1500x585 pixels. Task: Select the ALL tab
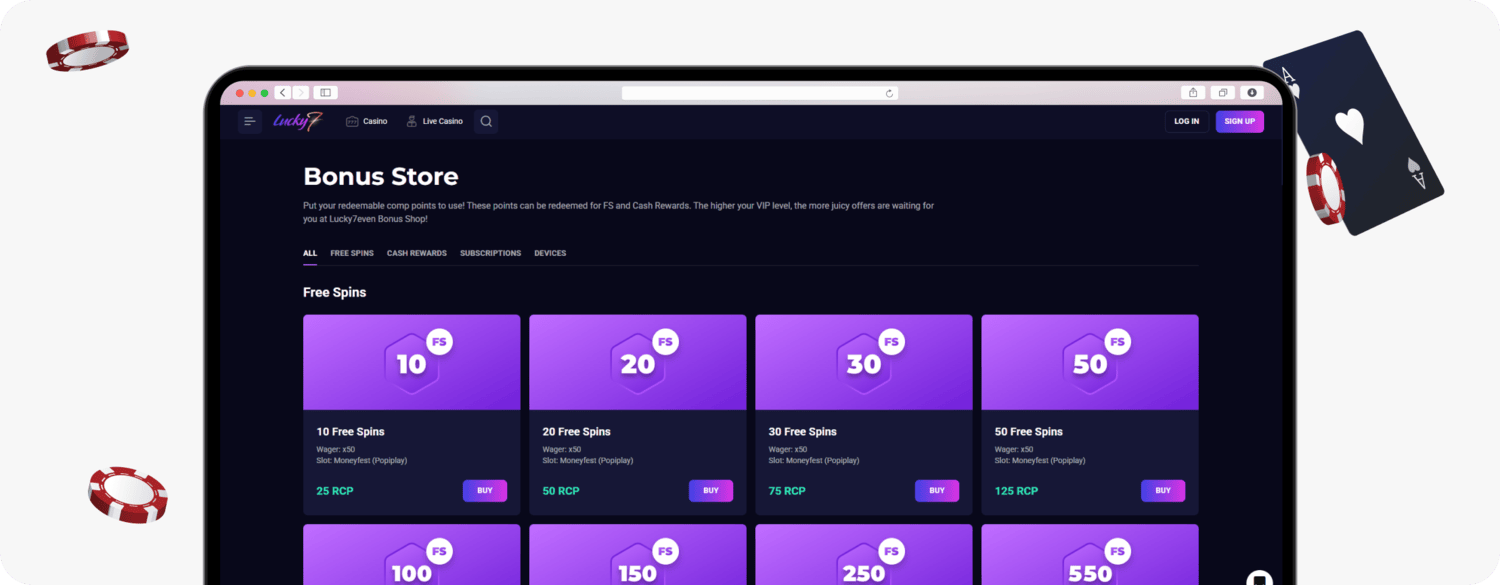[310, 253]
